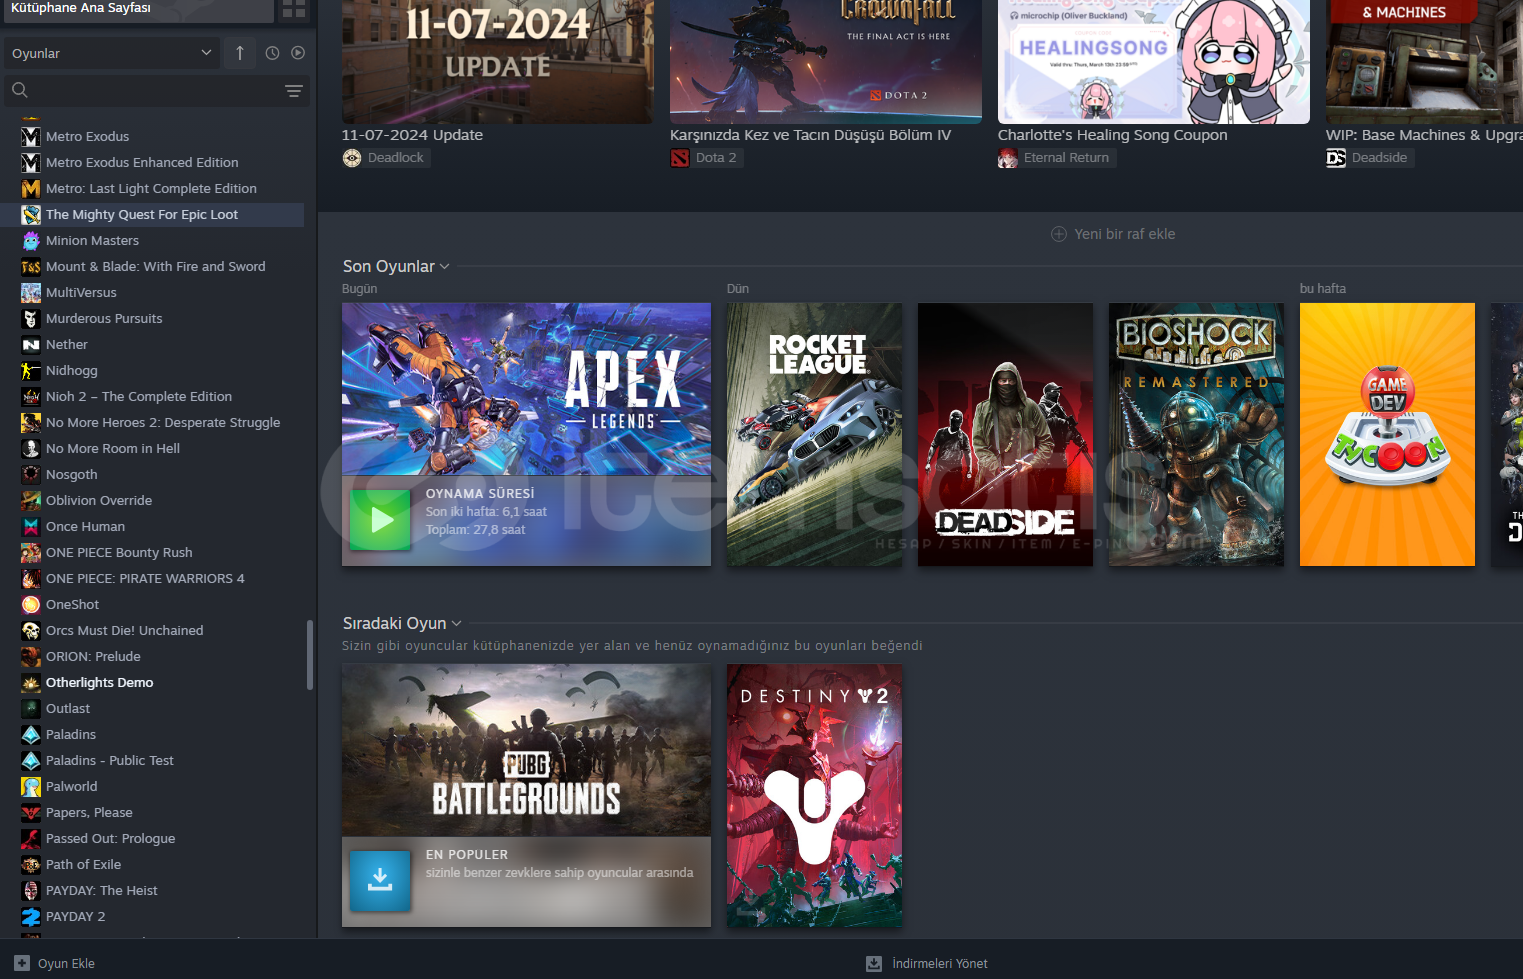Select No More Heroes 2 icon
This screenshot has width=1523, height=979.
pos(31,422)
